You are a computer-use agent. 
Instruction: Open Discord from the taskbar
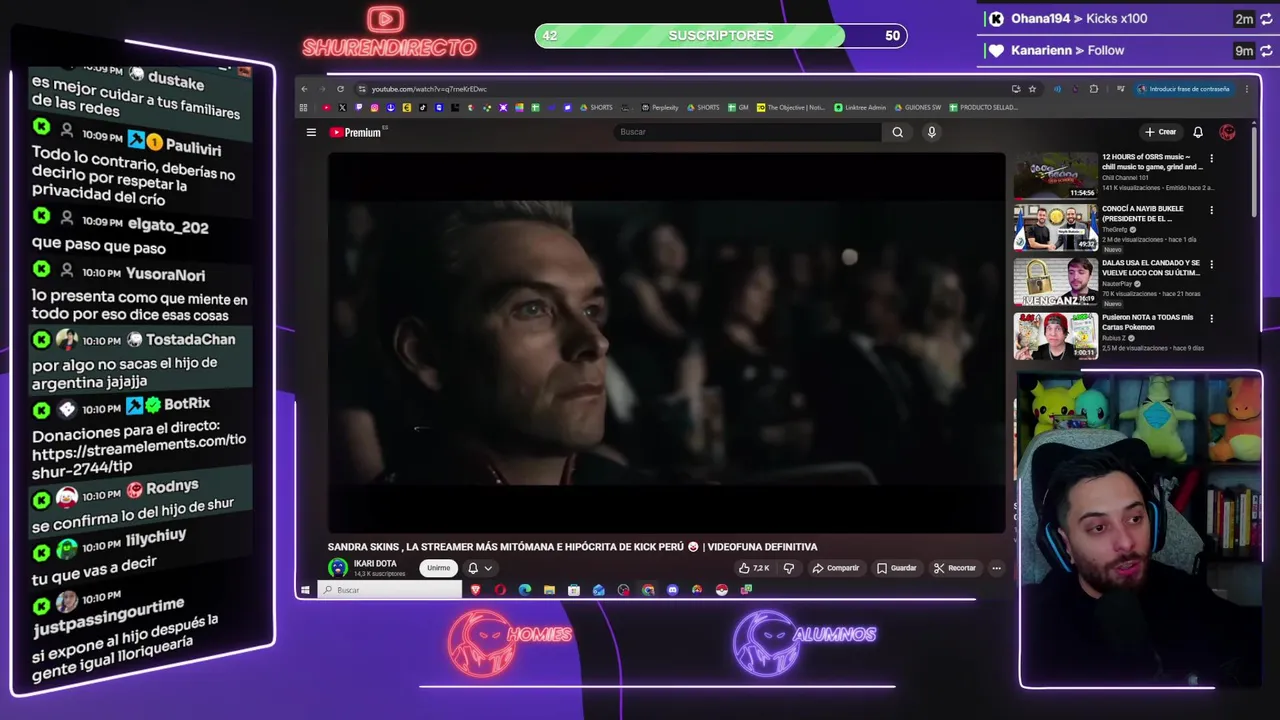tap(672, 590)
